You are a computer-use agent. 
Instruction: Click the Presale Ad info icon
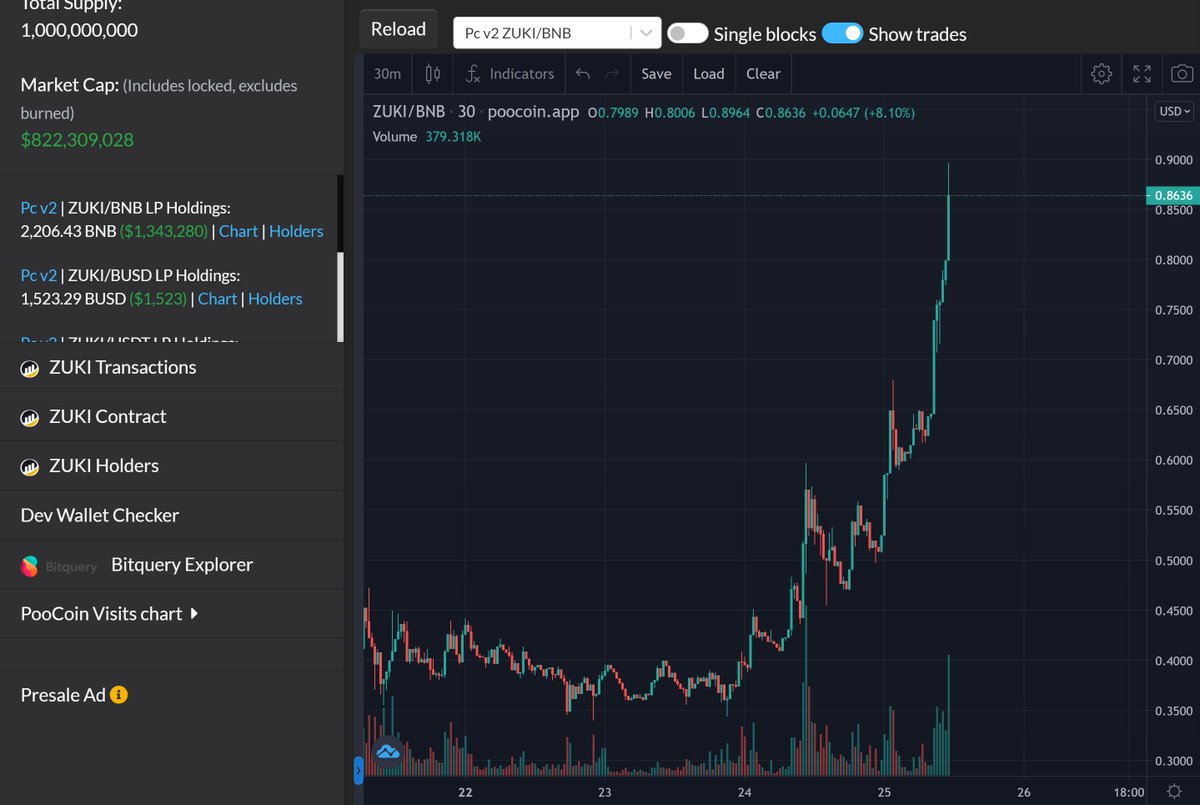(x=119, y=695)
